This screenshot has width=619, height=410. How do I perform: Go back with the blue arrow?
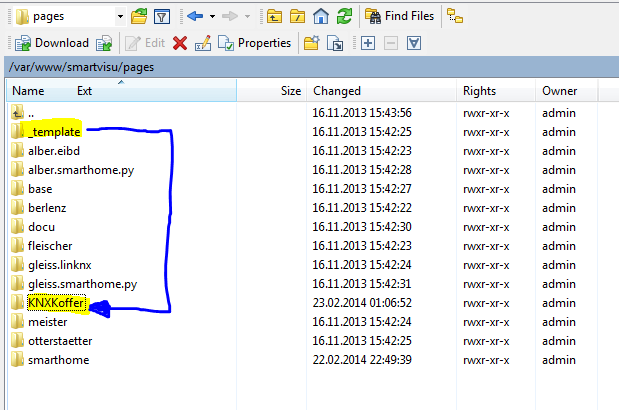click(195, 16)
